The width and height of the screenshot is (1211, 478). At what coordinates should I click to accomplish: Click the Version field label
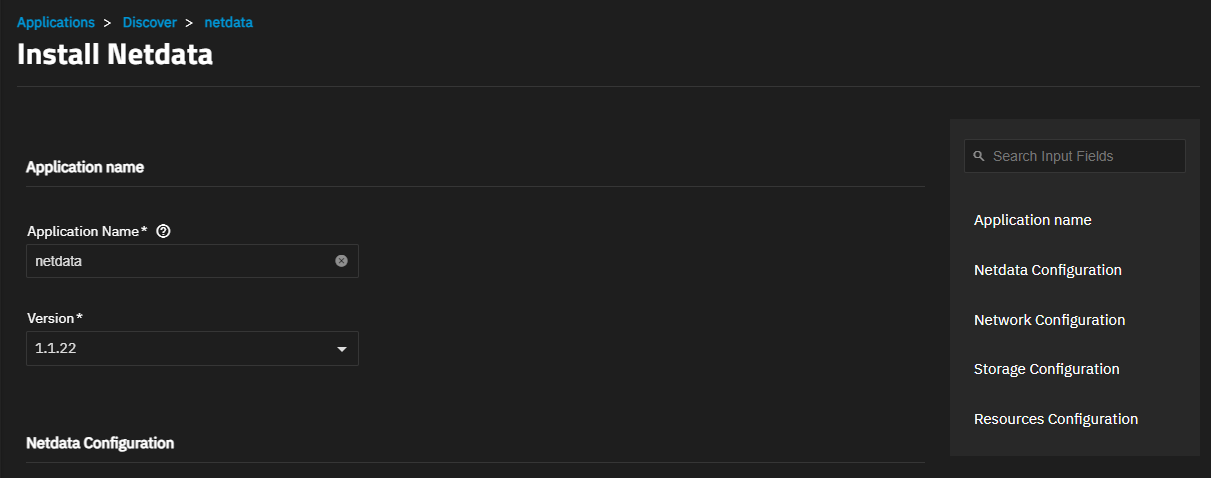click(55, 318)
